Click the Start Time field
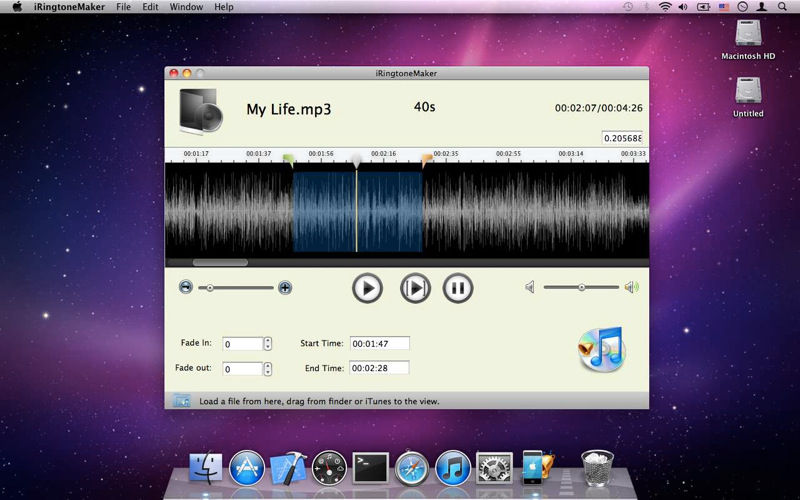 point(380,343)
